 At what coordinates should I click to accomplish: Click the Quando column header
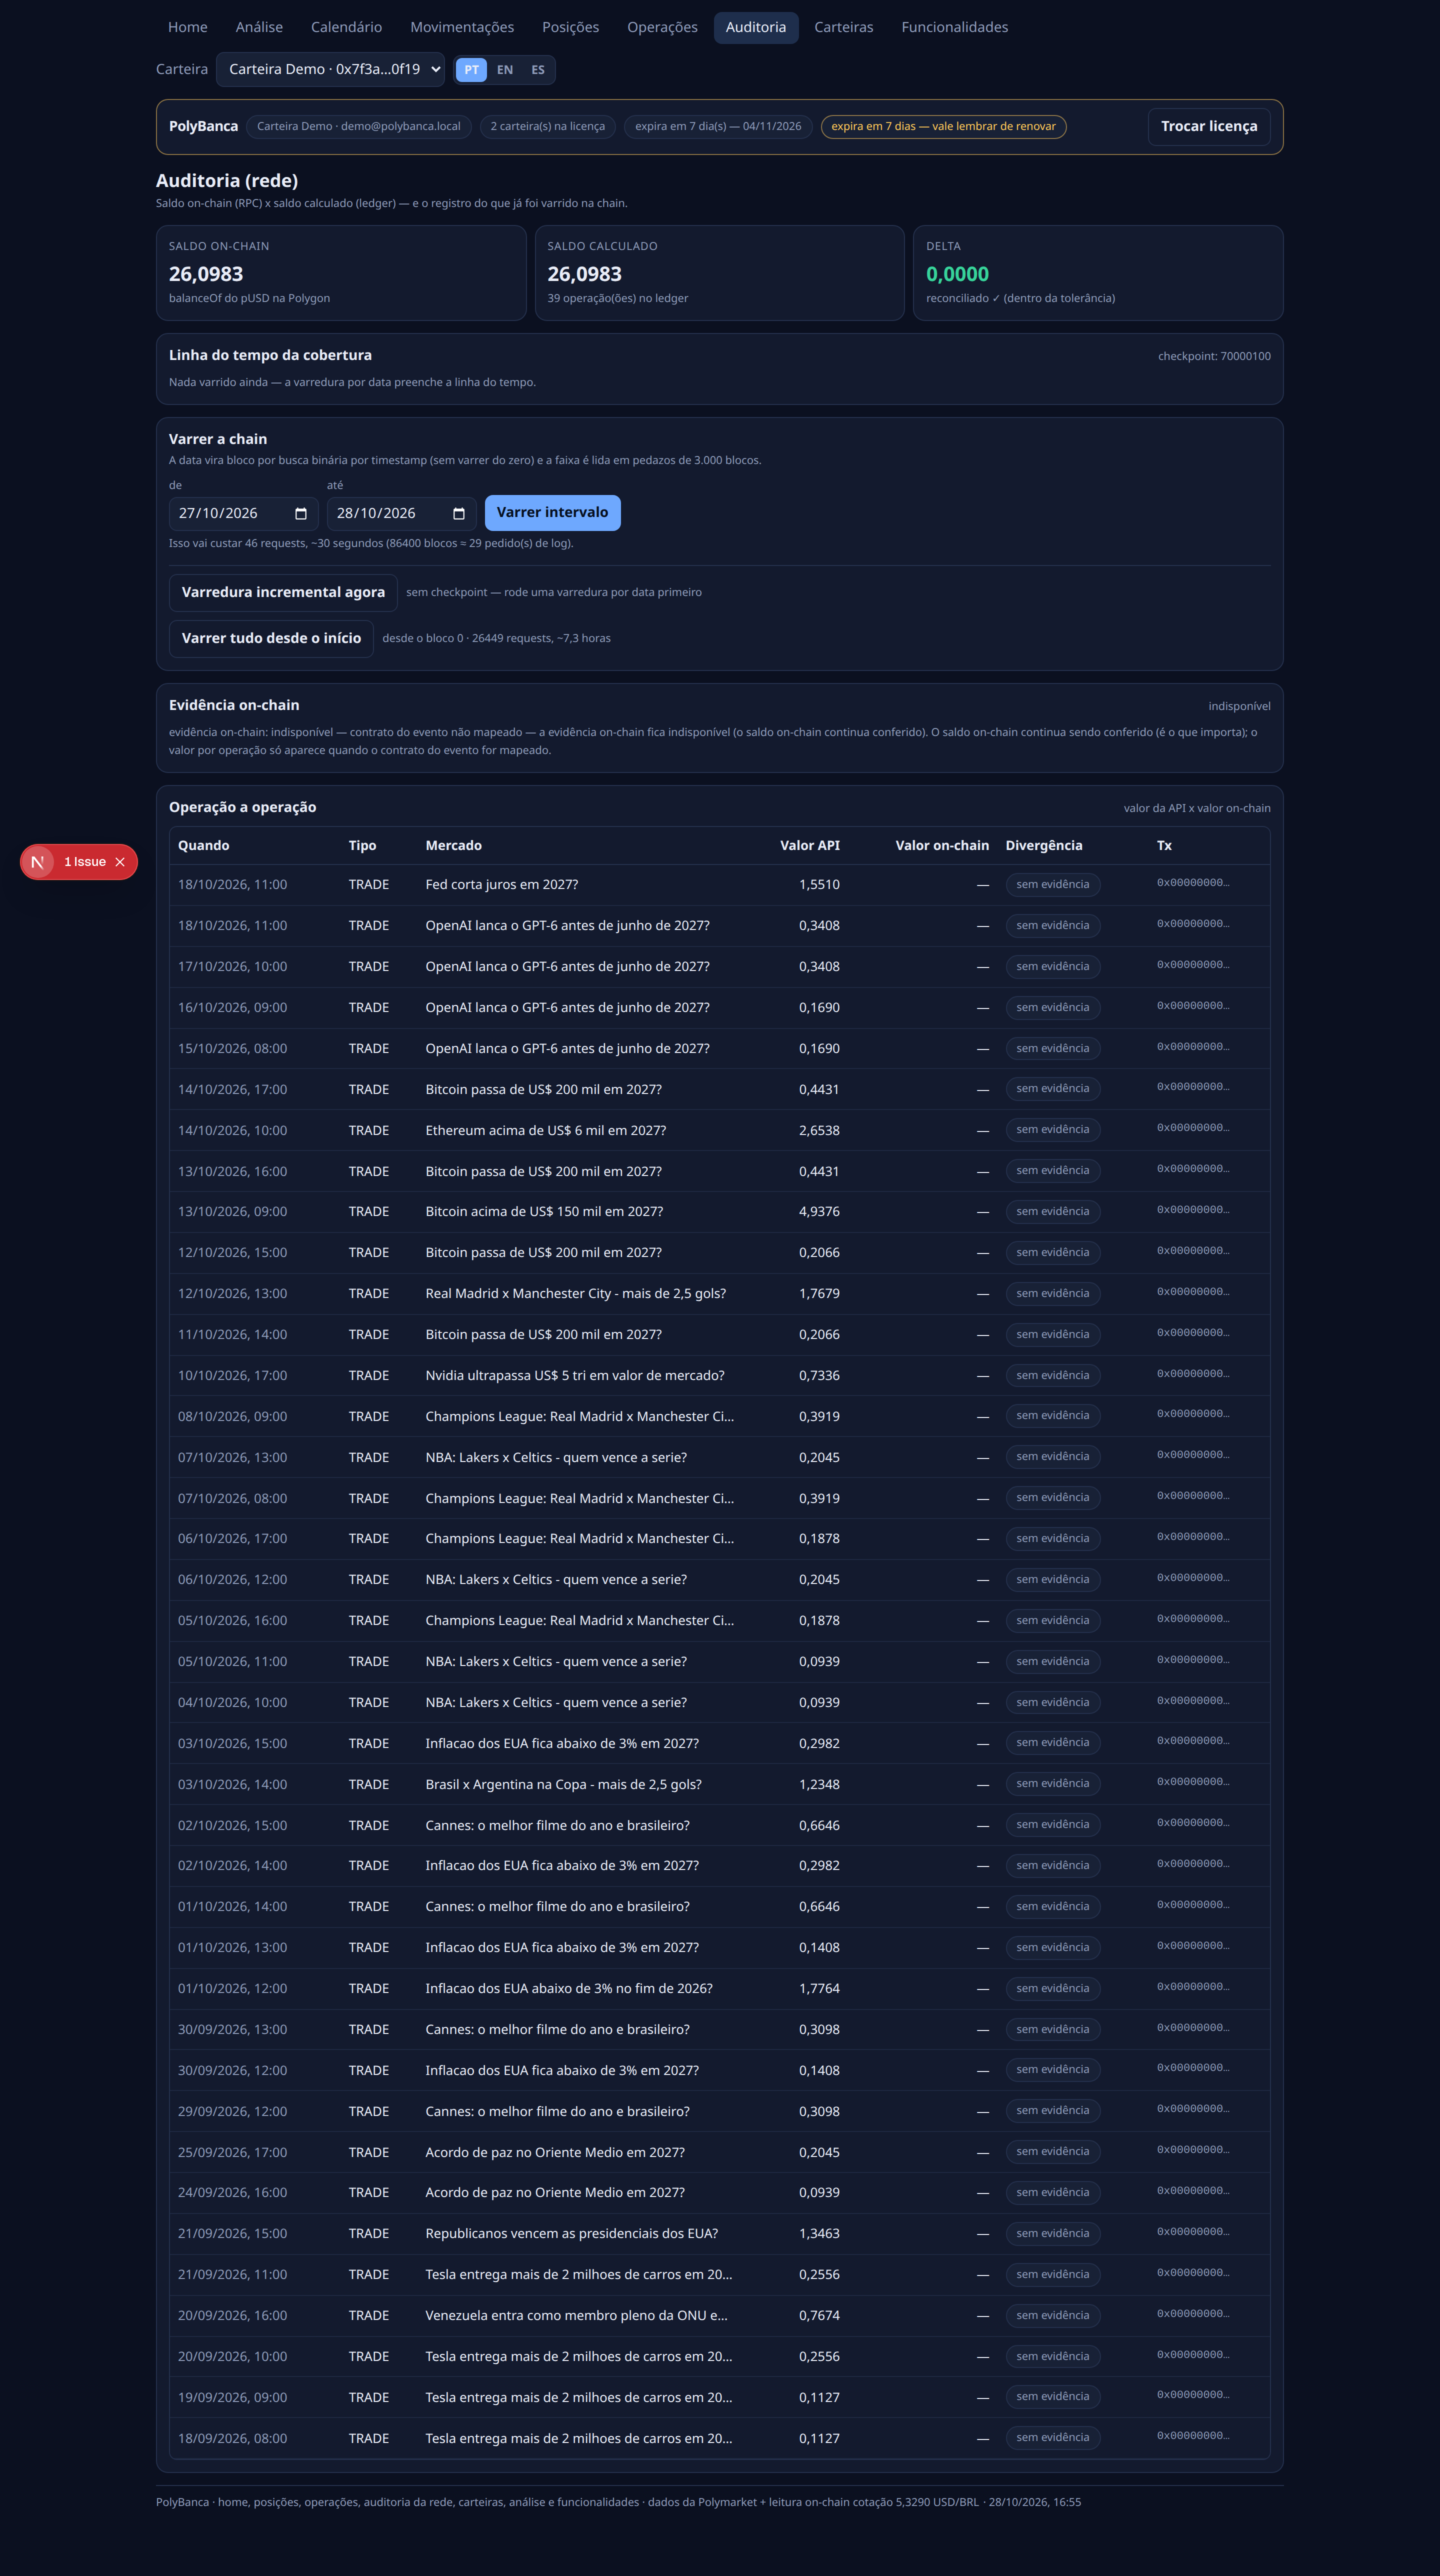204,845
